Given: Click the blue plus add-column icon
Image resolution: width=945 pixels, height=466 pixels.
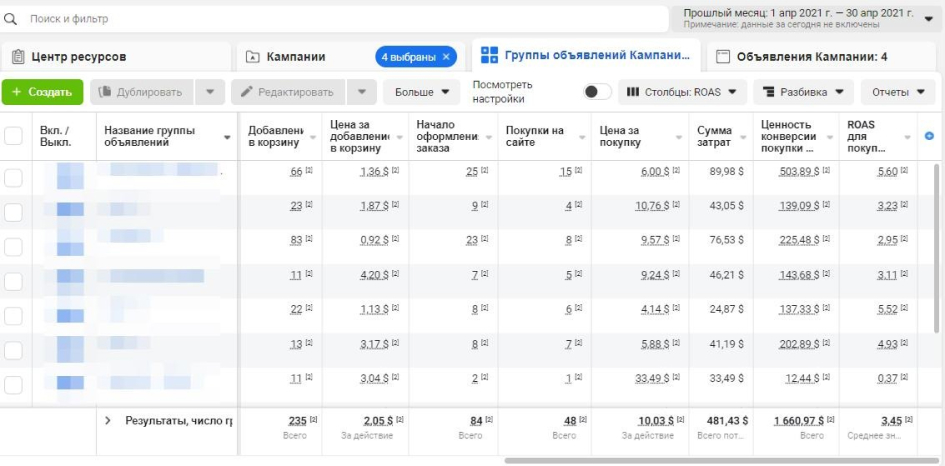Looking at the screenshot, I should (x=929, y=136).
